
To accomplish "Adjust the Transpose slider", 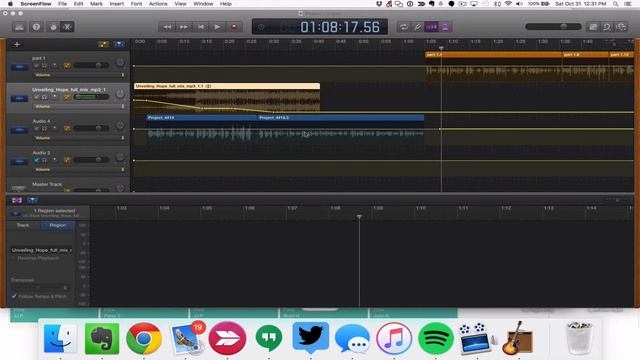I will point(39,287).
